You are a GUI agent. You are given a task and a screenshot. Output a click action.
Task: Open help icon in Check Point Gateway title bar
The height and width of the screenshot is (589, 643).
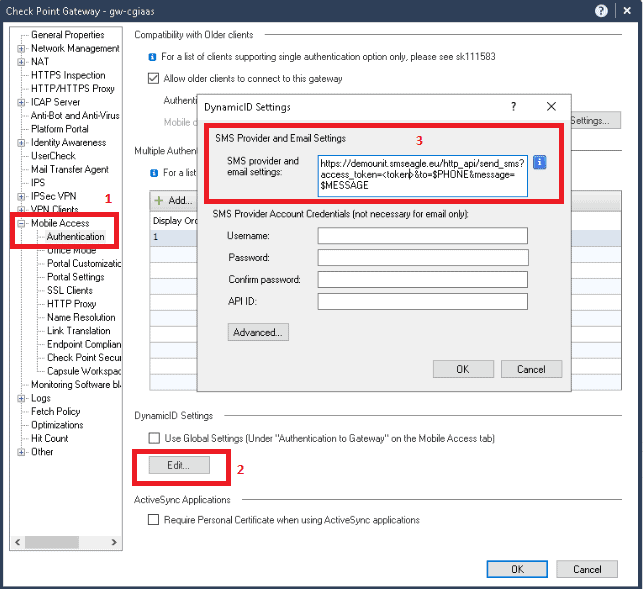tap(601, 11)
